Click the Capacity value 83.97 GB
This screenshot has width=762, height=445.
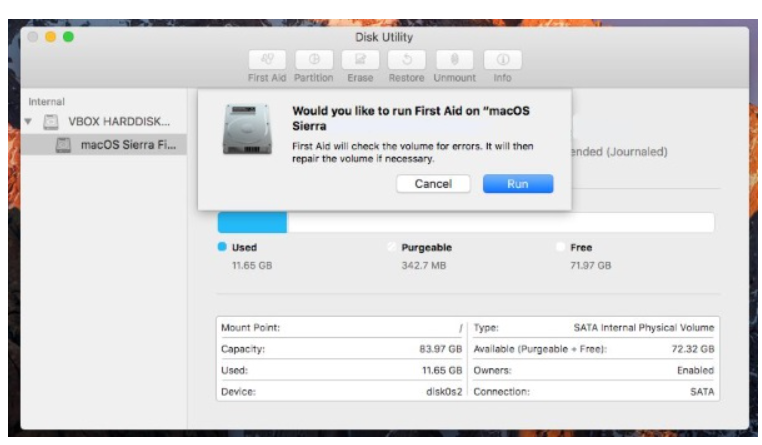pos(440,349)
